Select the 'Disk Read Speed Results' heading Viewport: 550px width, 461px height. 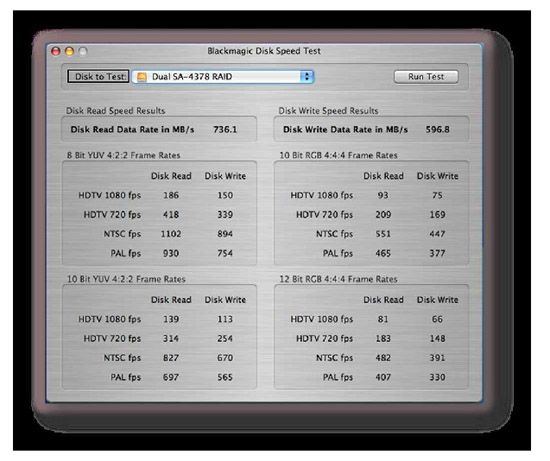115,111
